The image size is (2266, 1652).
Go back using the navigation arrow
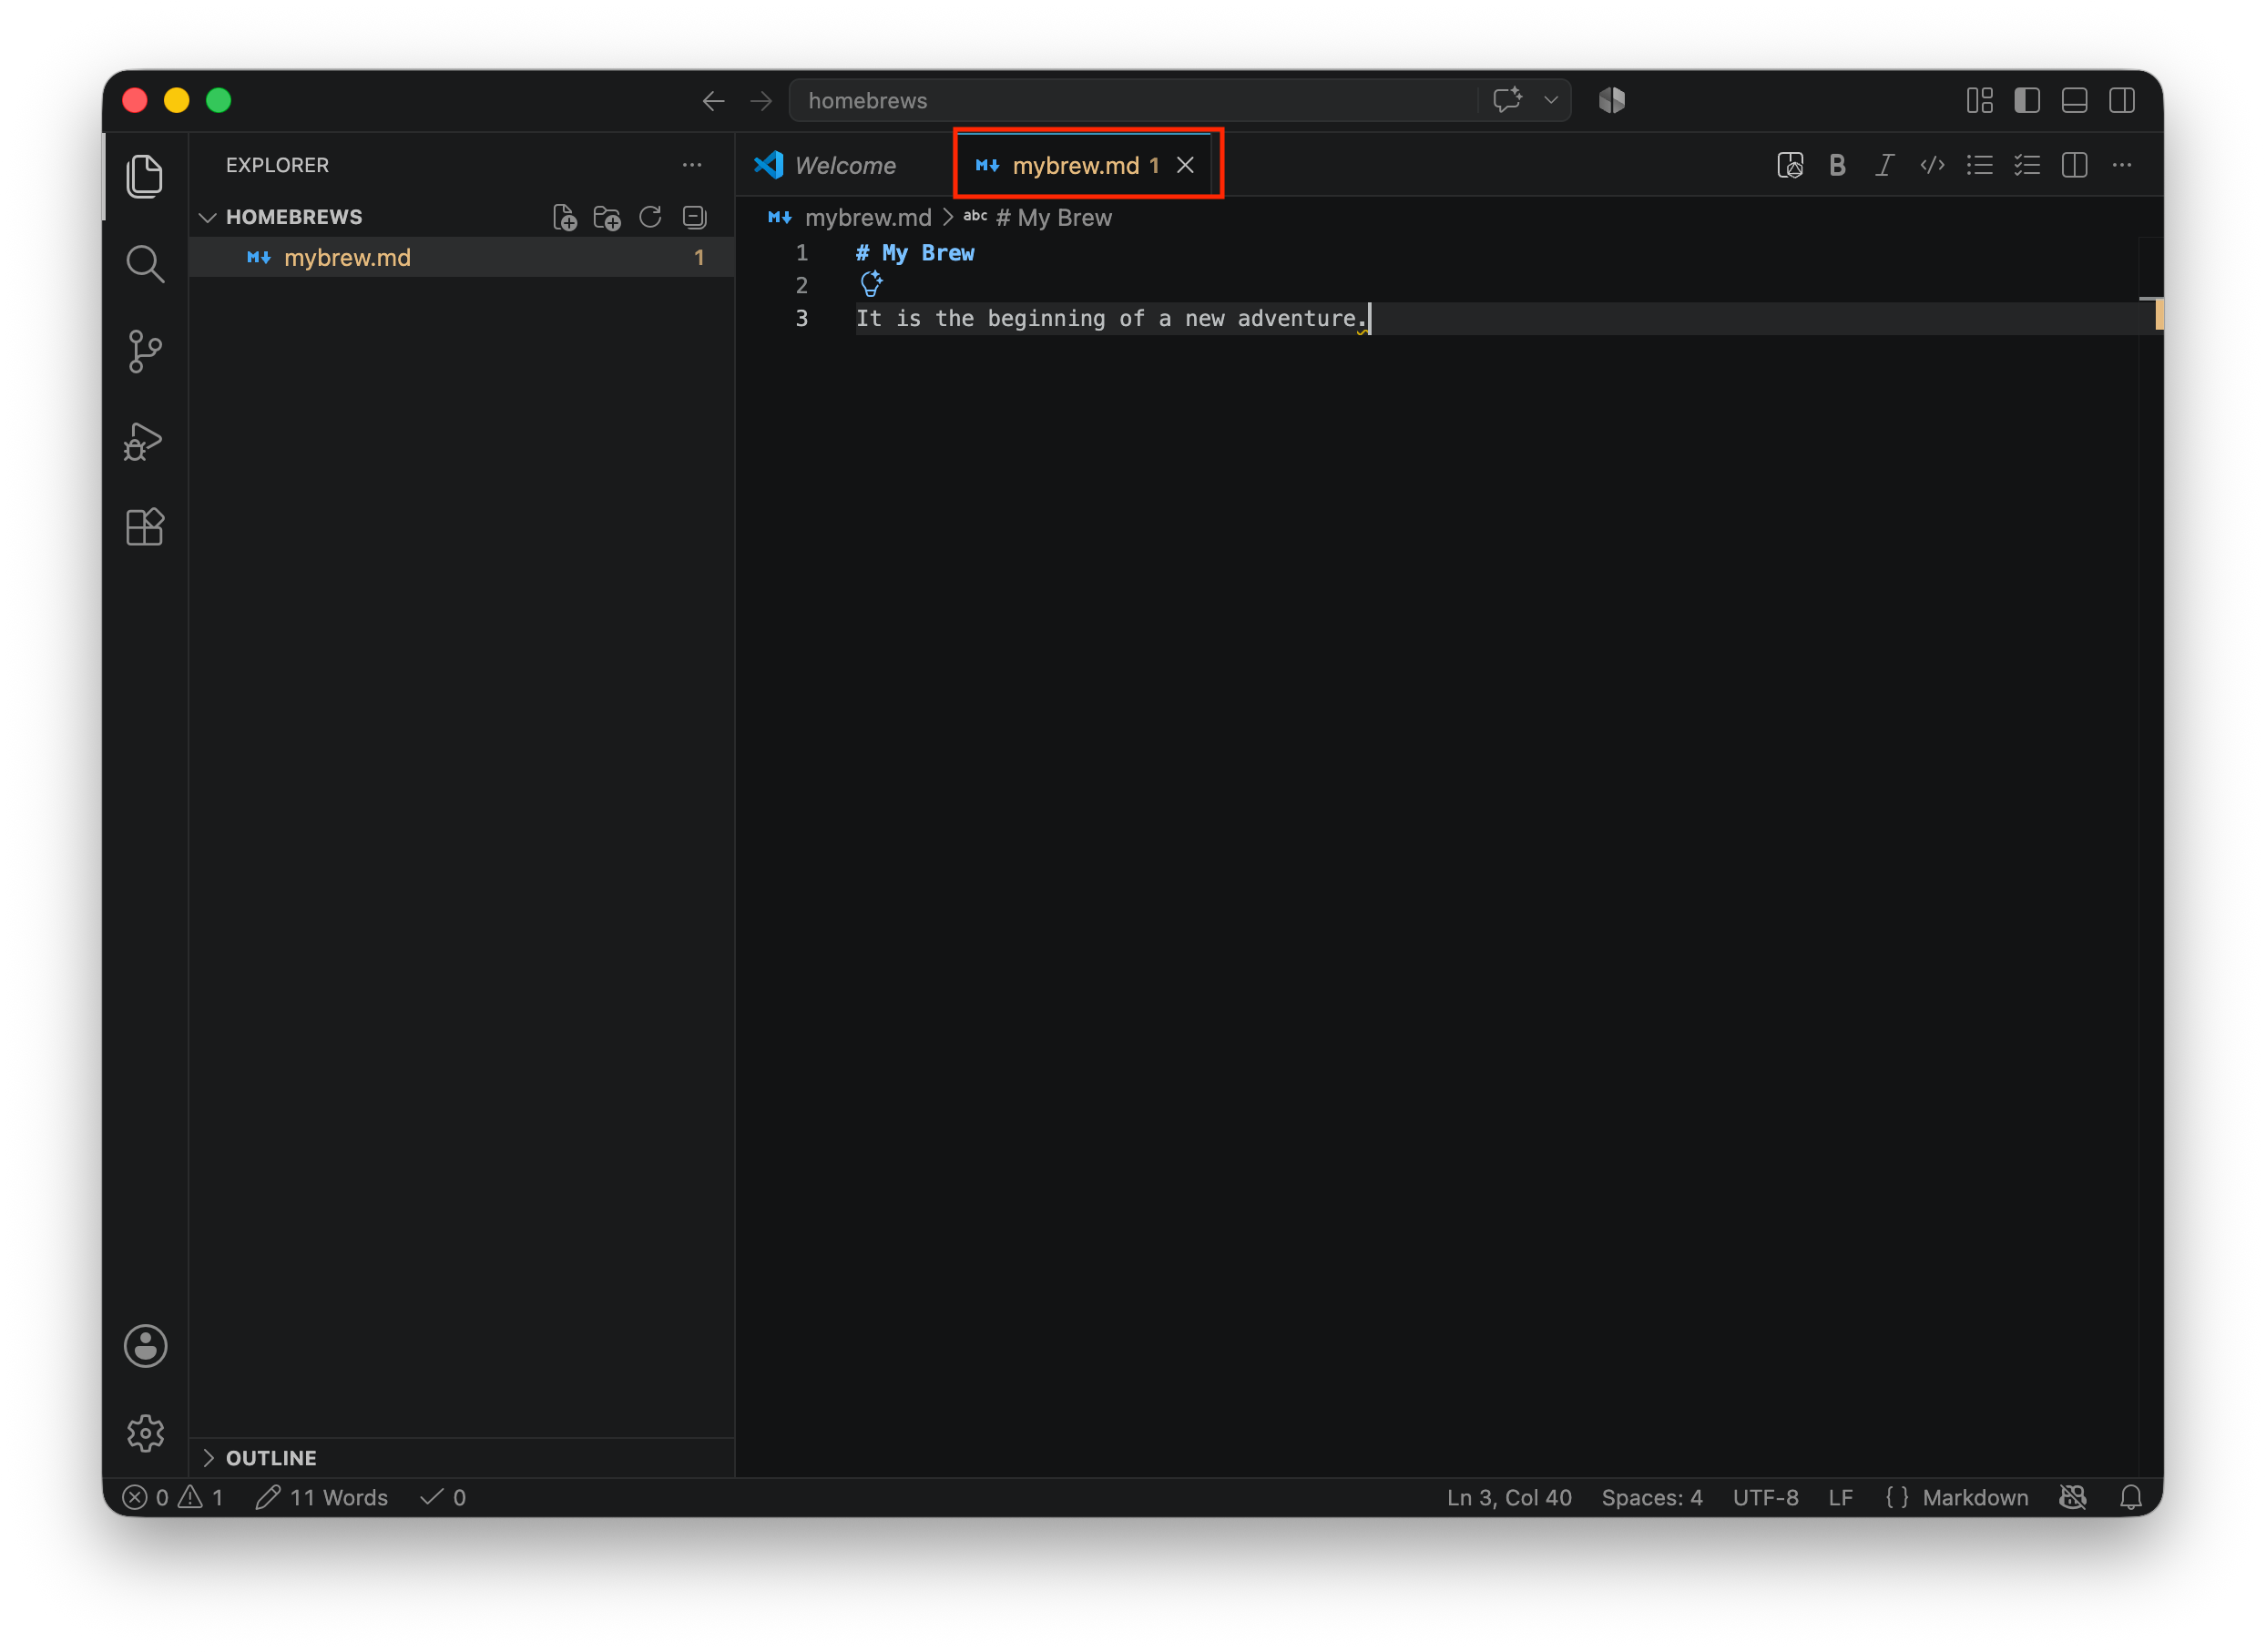(713, 101)
